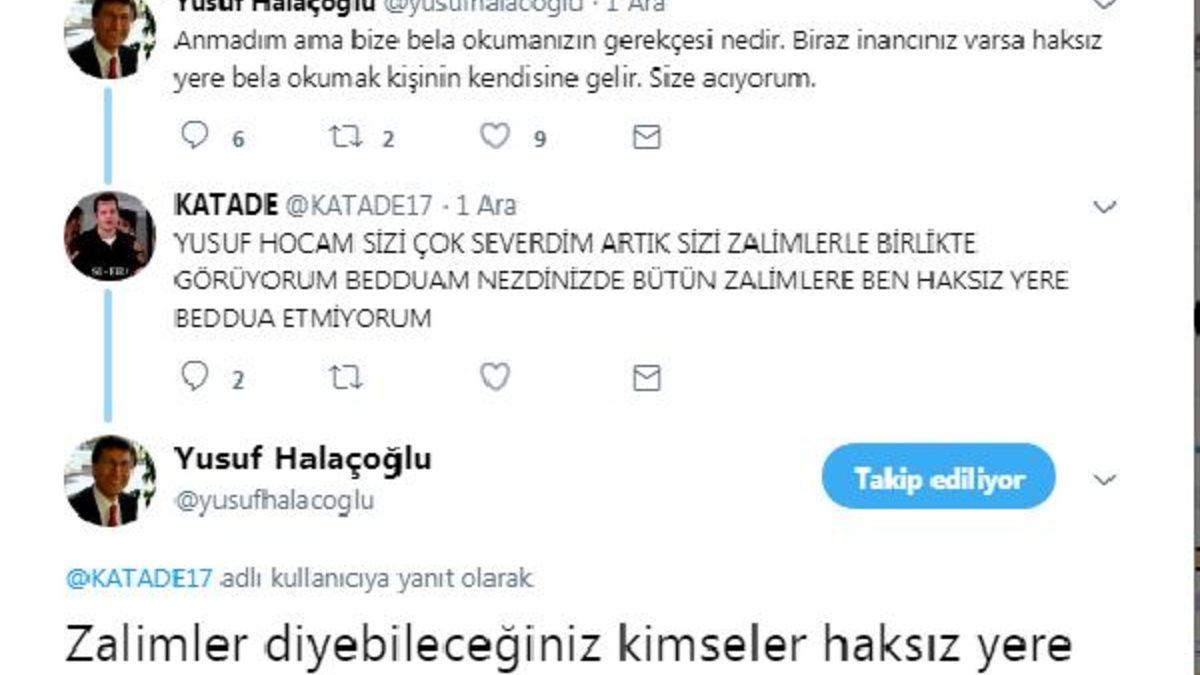
Task: Open chevron menu on the top tweet
Action: tap(1104, 4)
